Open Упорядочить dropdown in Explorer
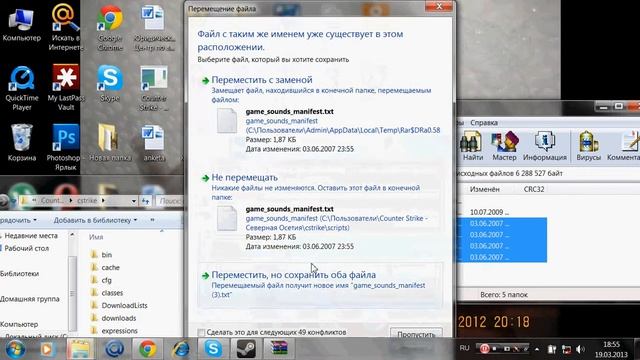The height and width of the screenshot is (360, 640). click(18, 220)
